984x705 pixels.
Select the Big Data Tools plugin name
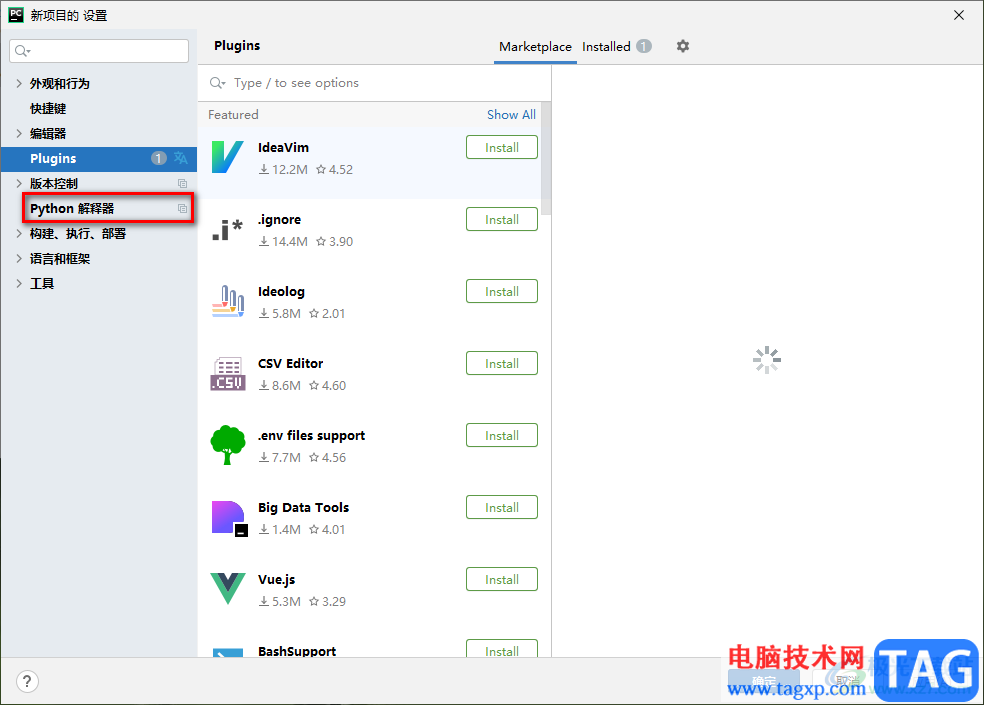point(303,507)
